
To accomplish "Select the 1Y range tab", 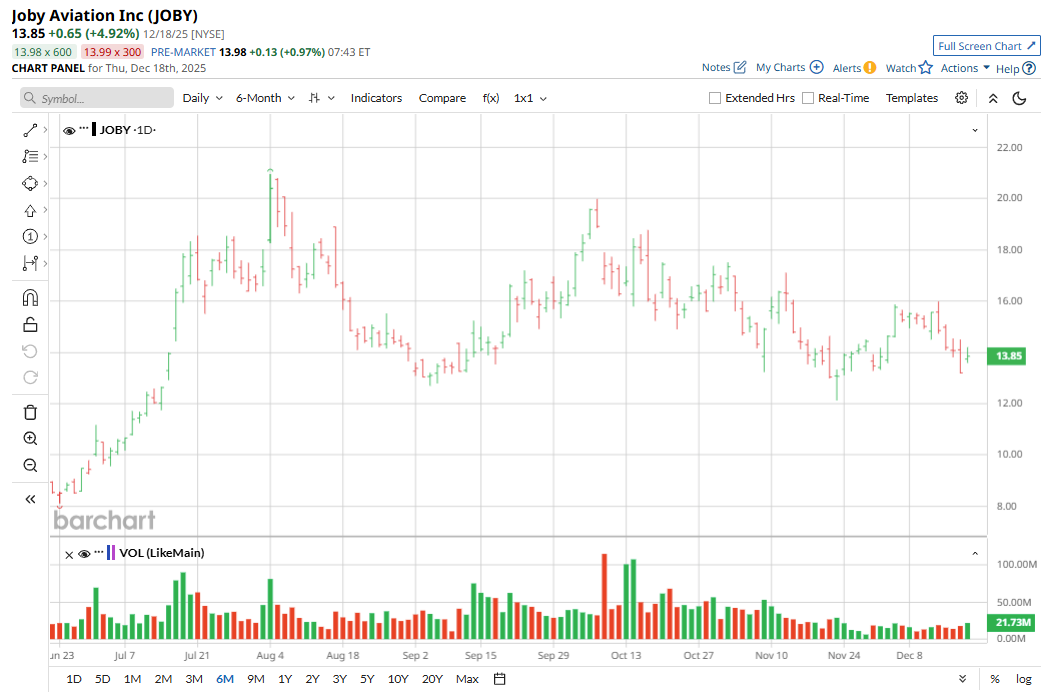I will click(x=285, y=679).
